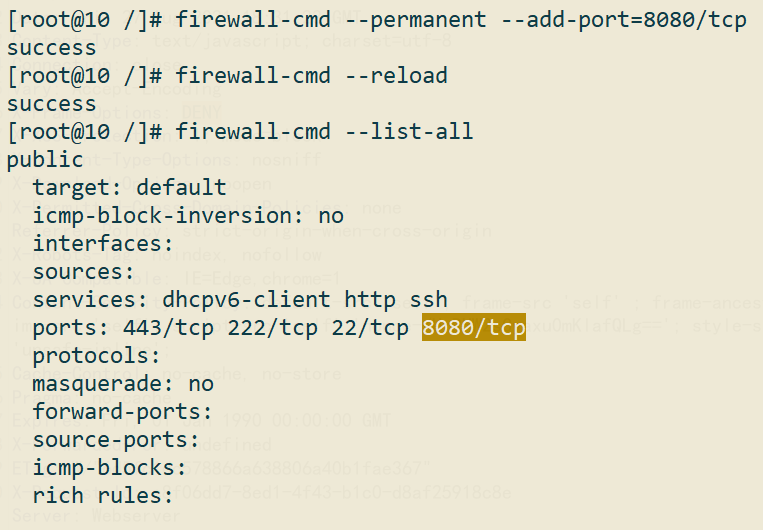Click the firewall-cmd --reload command line
The image size is (763, 530).
228,76
